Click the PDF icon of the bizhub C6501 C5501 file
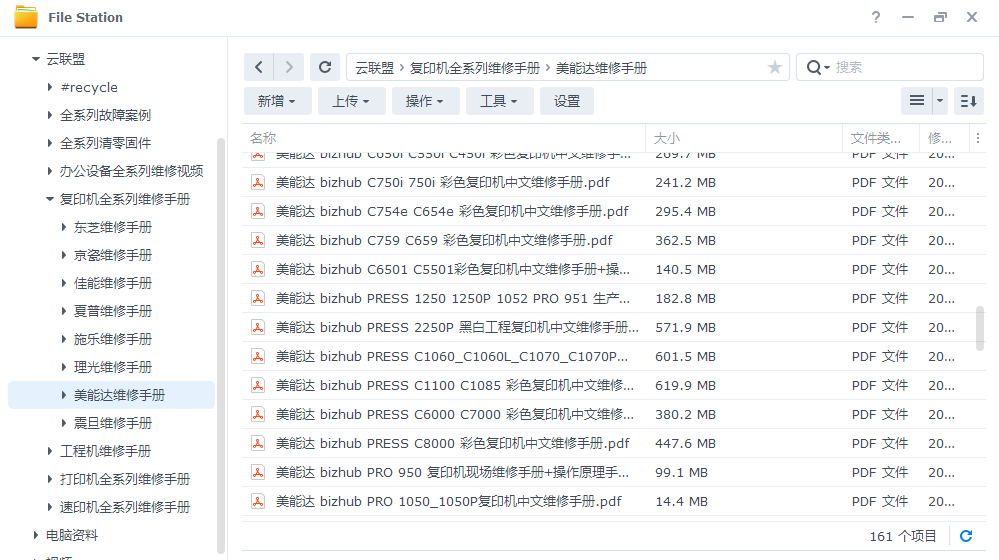 258,269
